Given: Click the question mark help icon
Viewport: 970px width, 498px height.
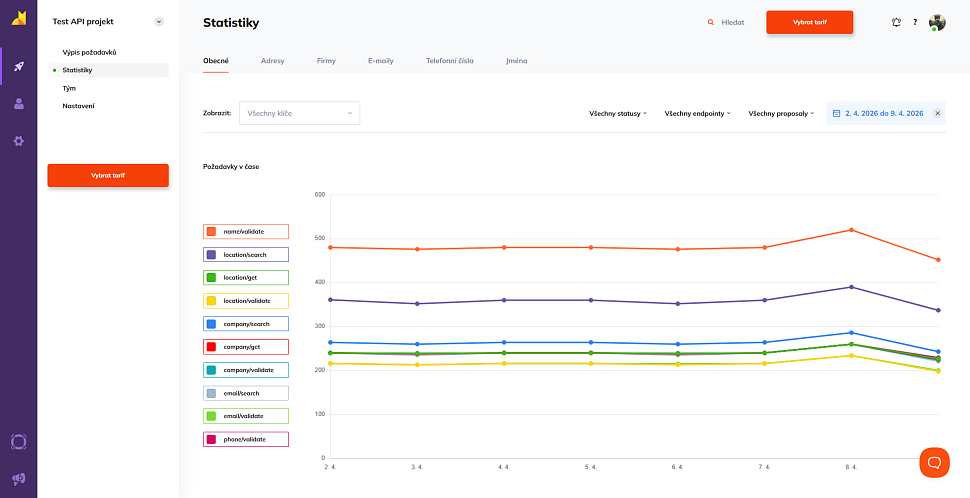Looking at the screenshot, I should tap(915, 22).
